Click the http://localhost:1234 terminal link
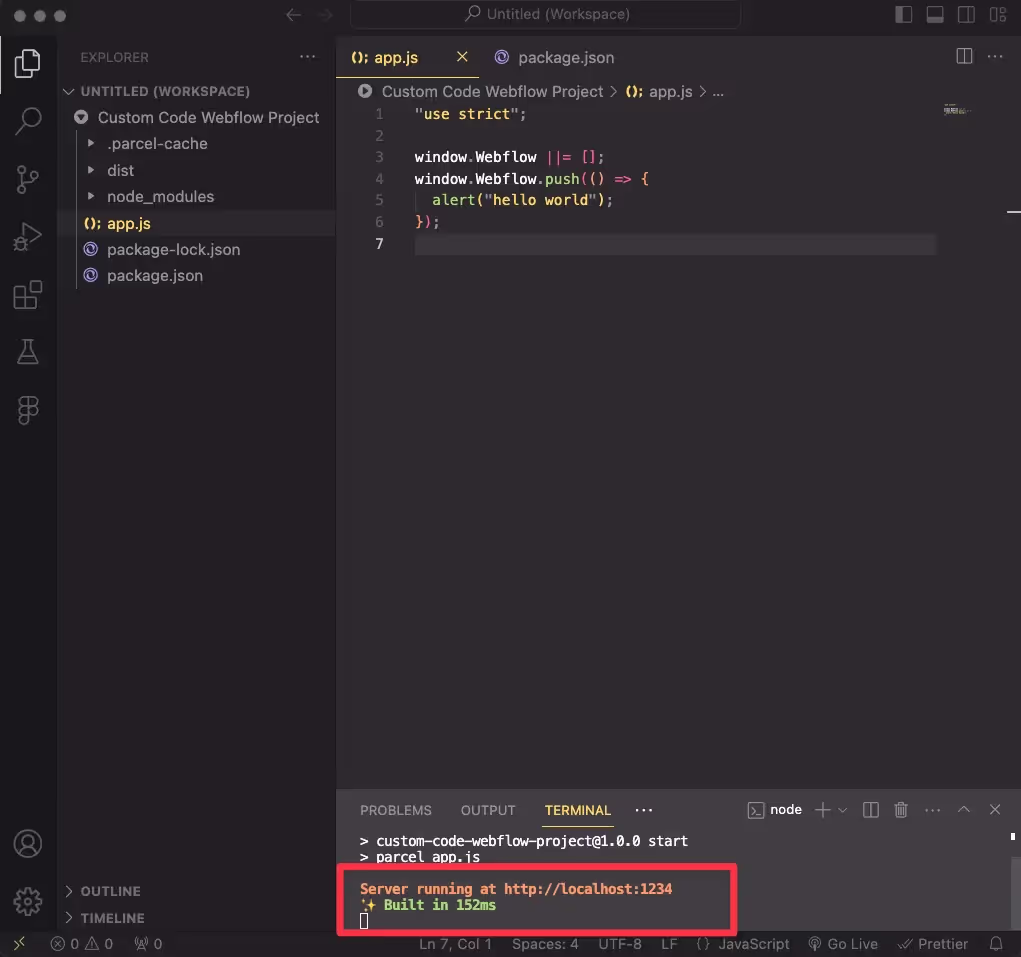The image size is (1021, 957). [588, 889]
